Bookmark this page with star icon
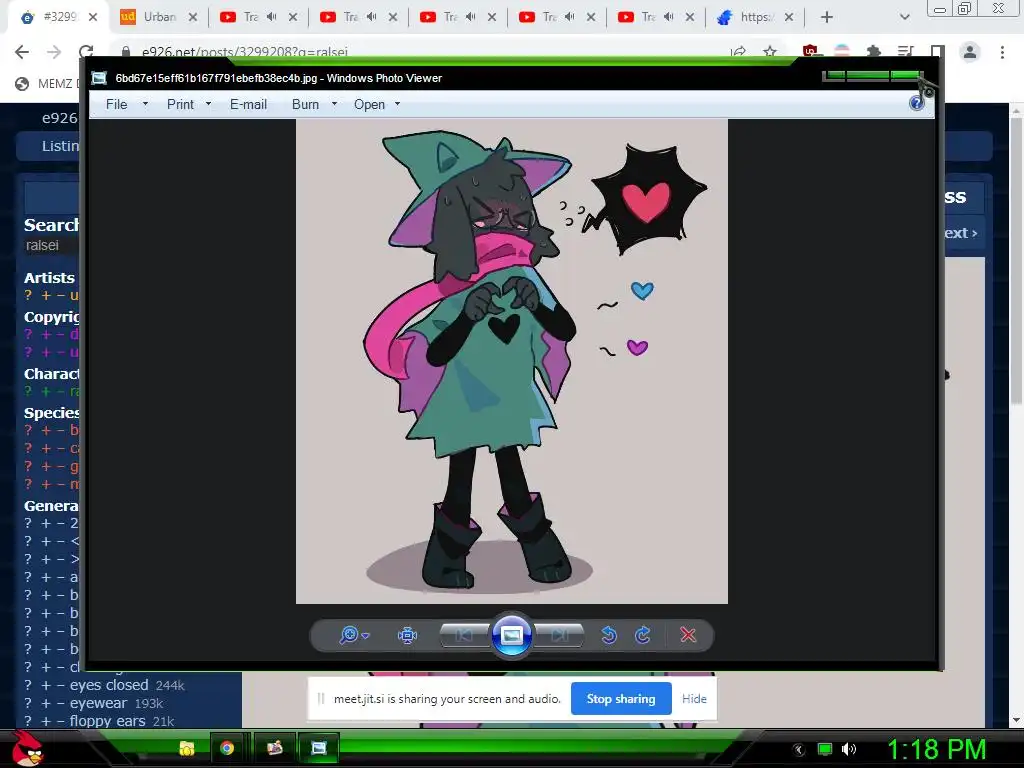 770,51
